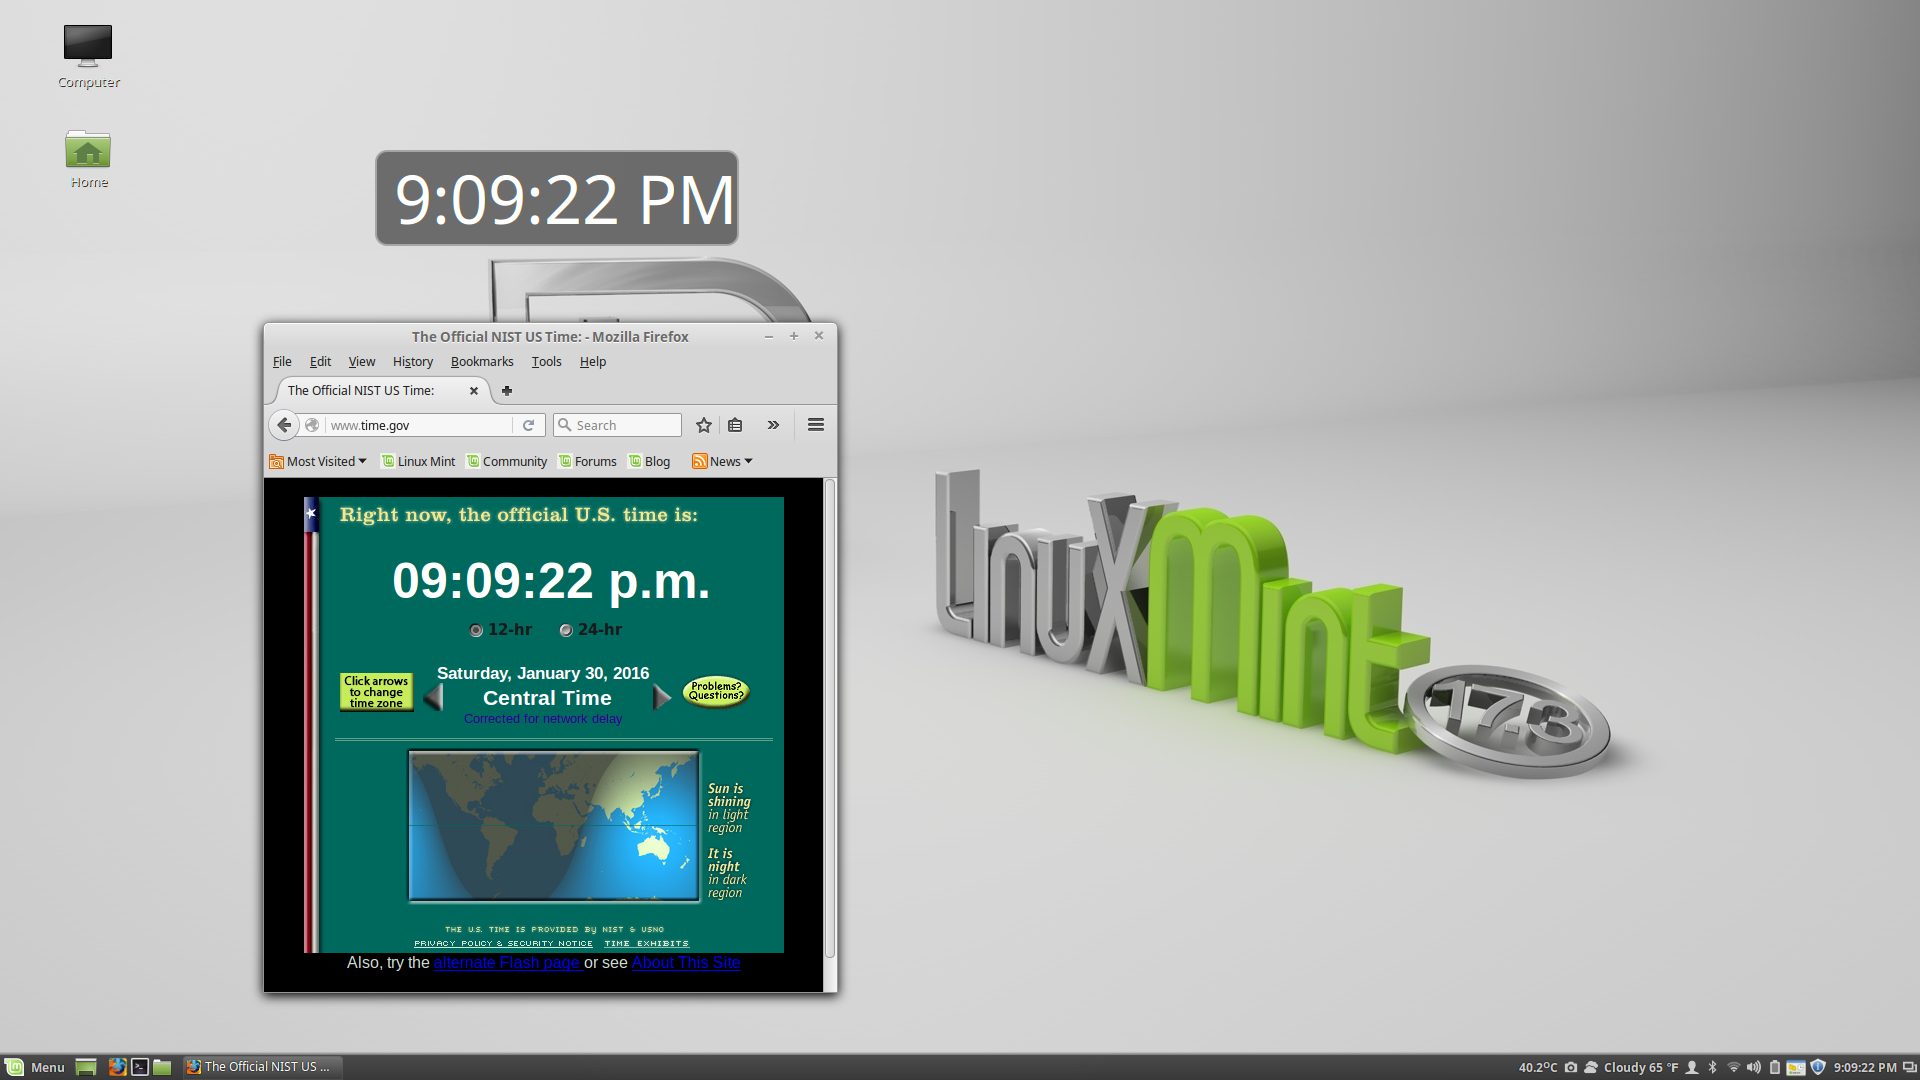Open sound volume tray icon
The width and height of the screenshot is (1920, 1080).
1754,1067
